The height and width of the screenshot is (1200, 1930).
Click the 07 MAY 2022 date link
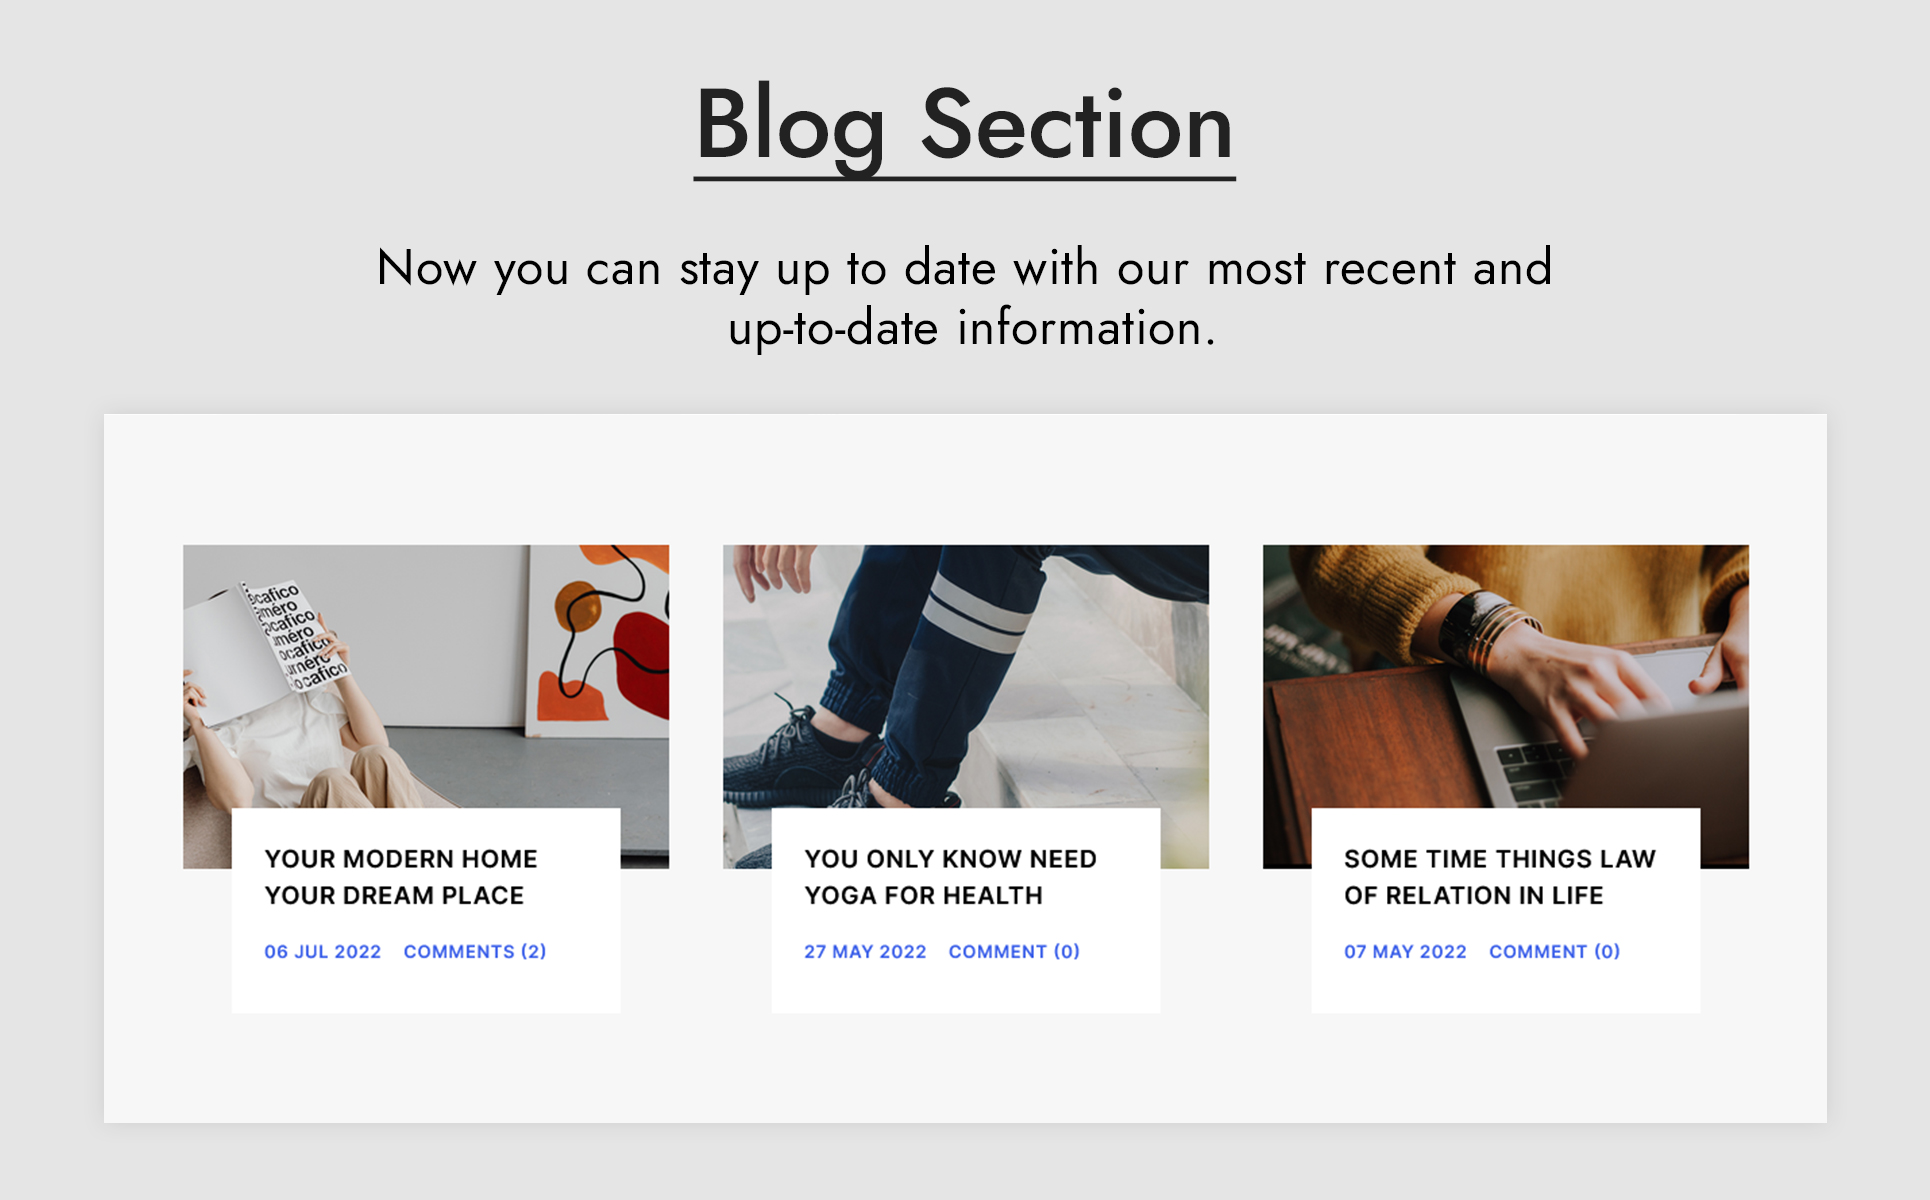[x=1405, y=952]
